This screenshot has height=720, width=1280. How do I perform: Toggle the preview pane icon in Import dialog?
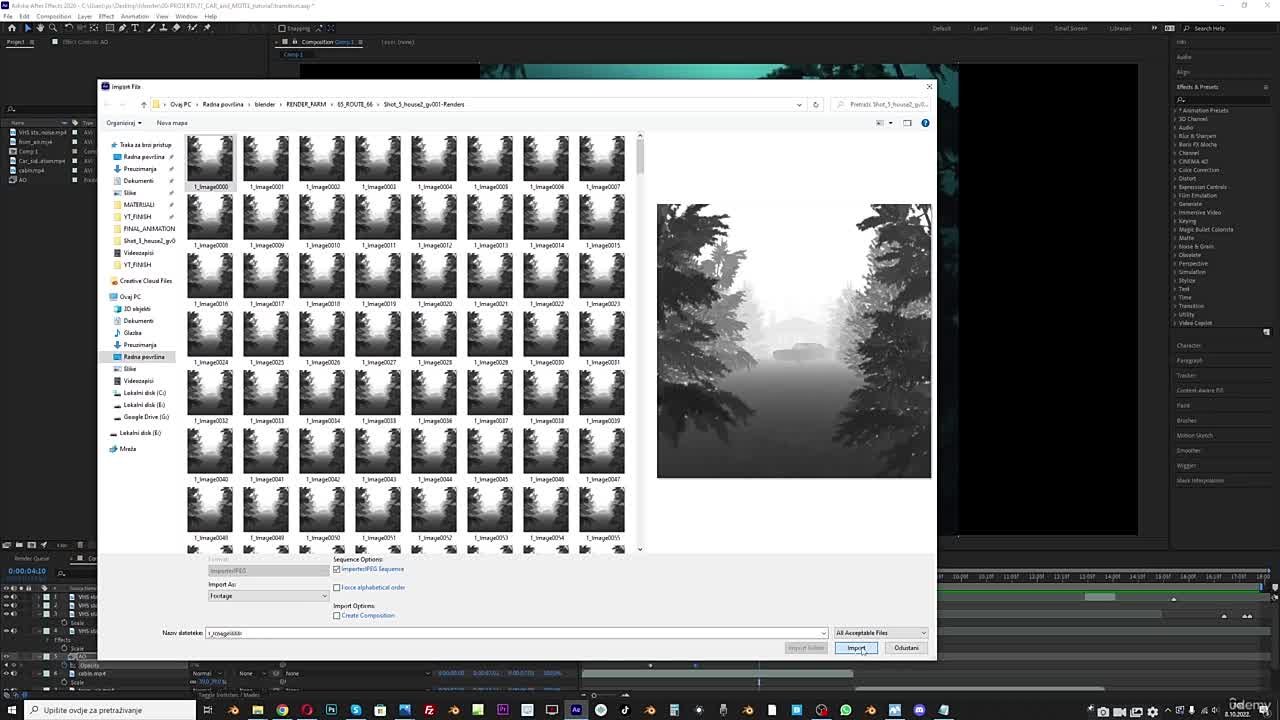click(x=907, y=123)
